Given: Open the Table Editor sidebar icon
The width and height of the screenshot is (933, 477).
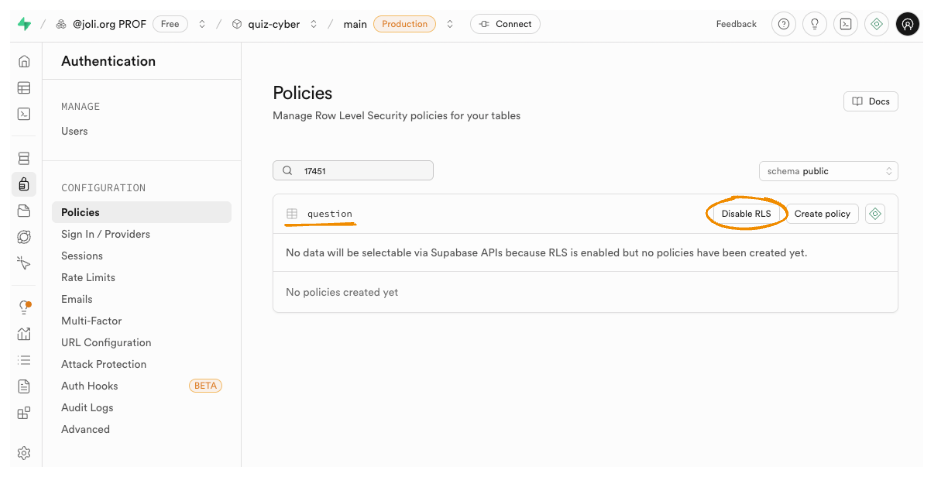Looking at the screenshot, I should coord(24,88).
